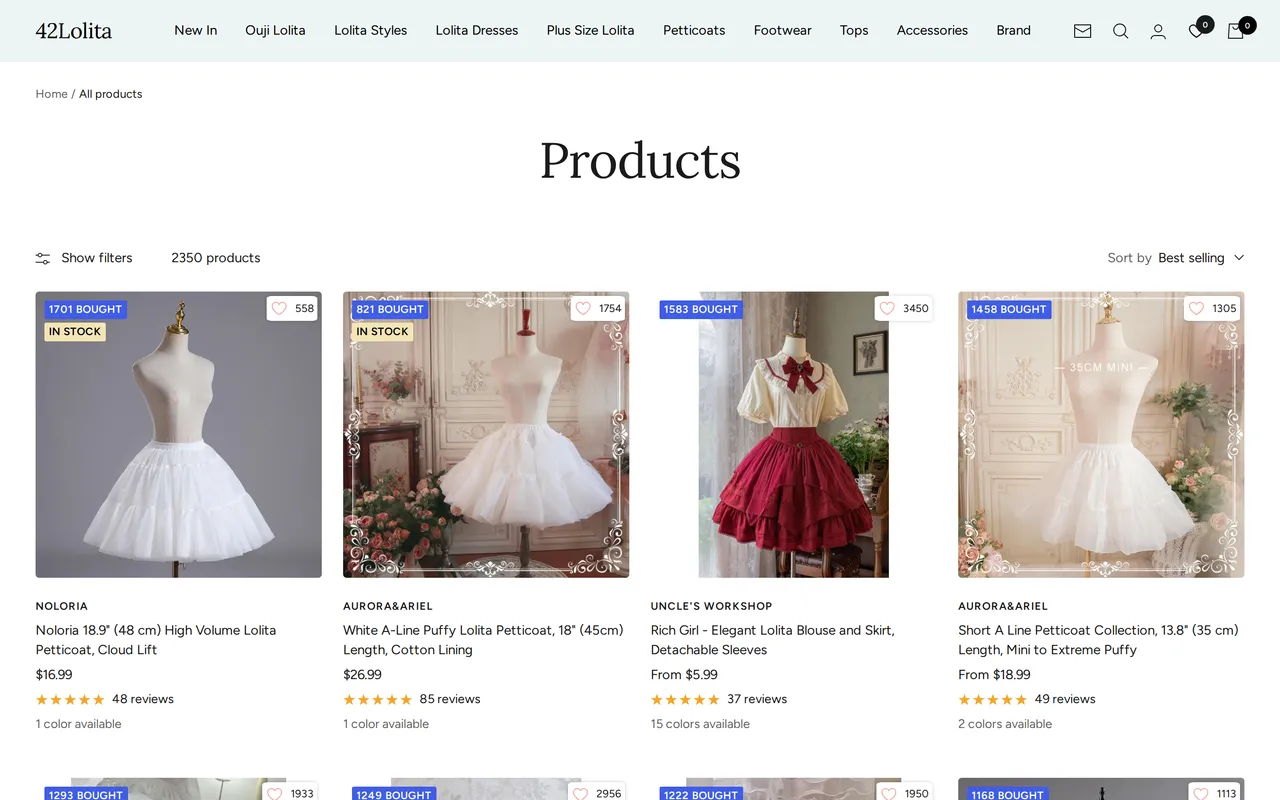Click the Home breadcrumb link
Screen dimensions: 1280x800
[x=51, y=94]
